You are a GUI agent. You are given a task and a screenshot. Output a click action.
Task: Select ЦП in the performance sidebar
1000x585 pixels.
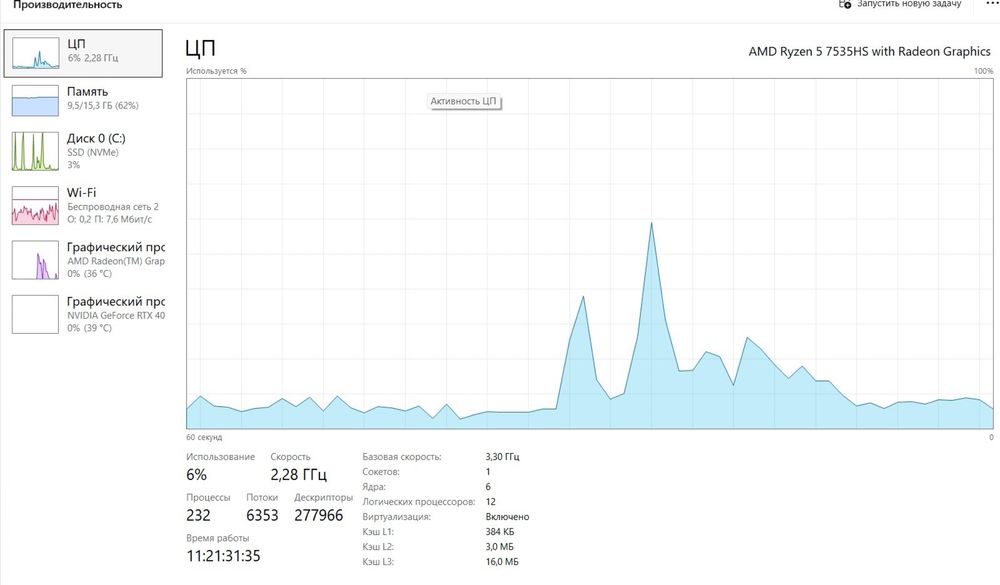pyautogui.click(x=83, y=53)
